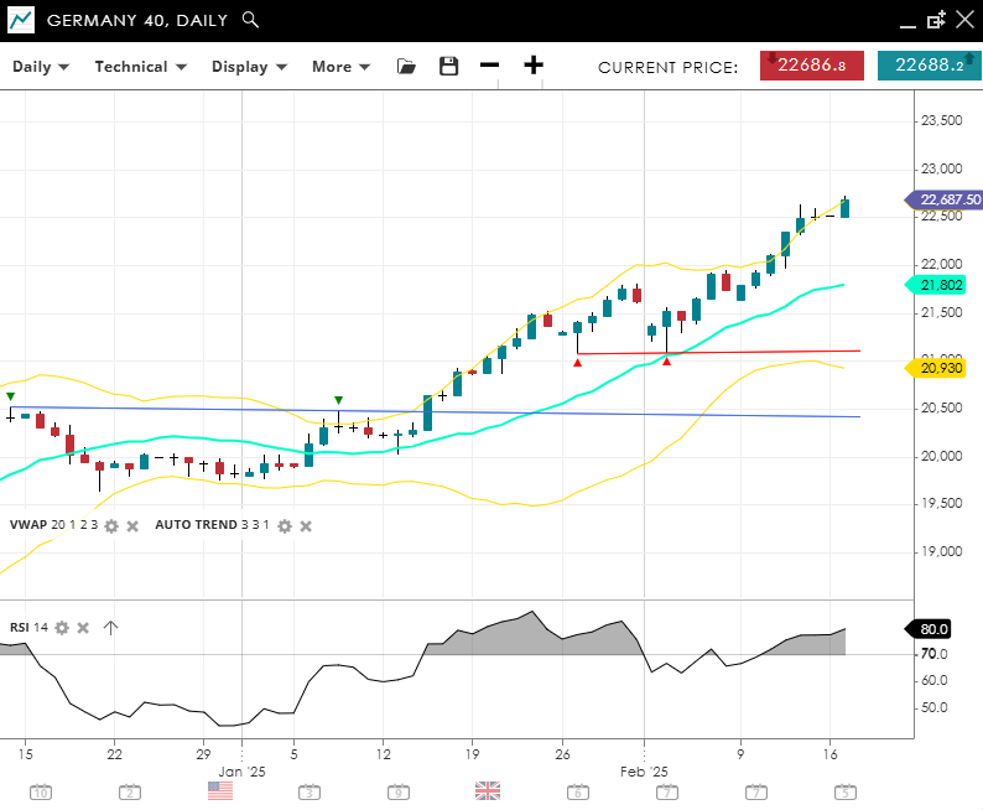Remove the Auto Trend indicator
The width and height of the screenshot is (983, 810).
[x=305, y=526]
